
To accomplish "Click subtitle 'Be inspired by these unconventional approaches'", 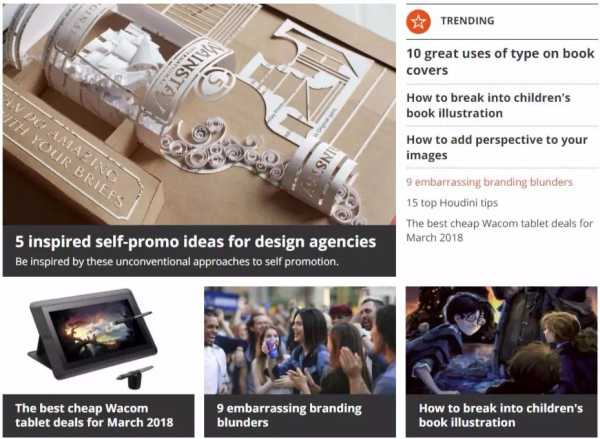I will 177,262.
